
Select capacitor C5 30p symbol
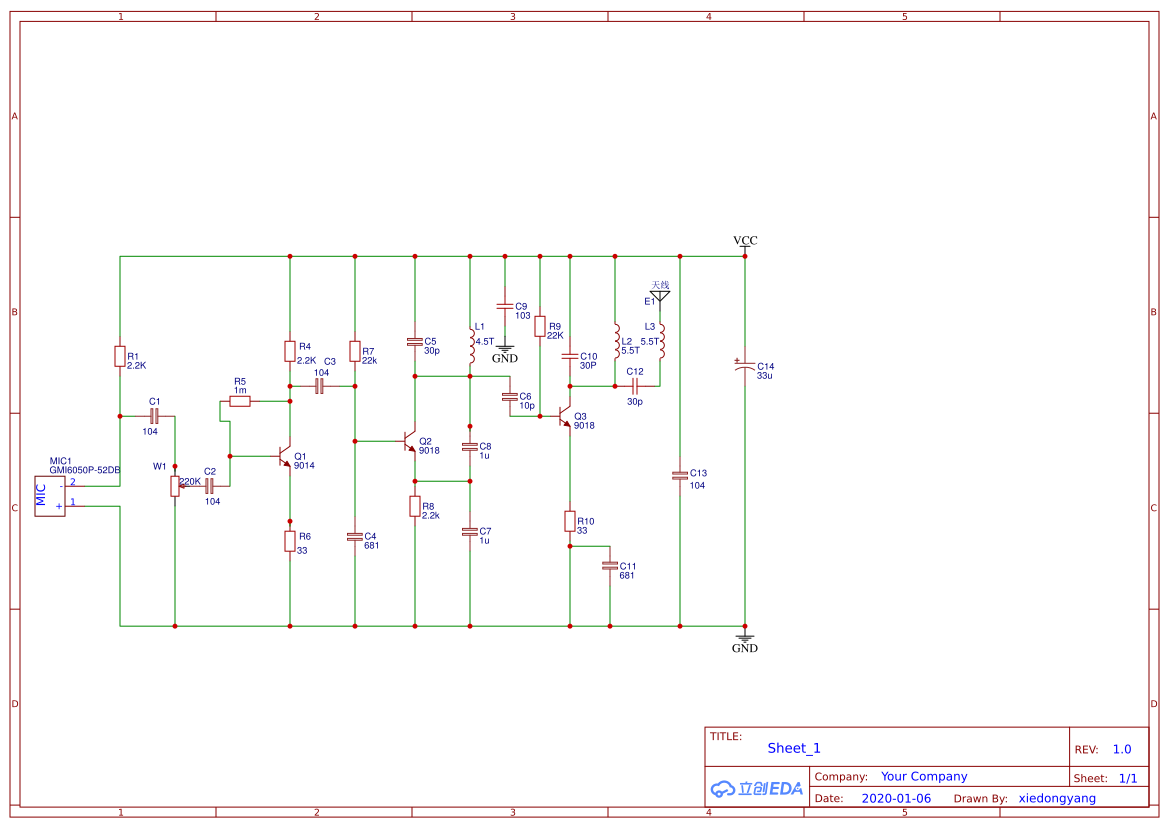[415, 341]
